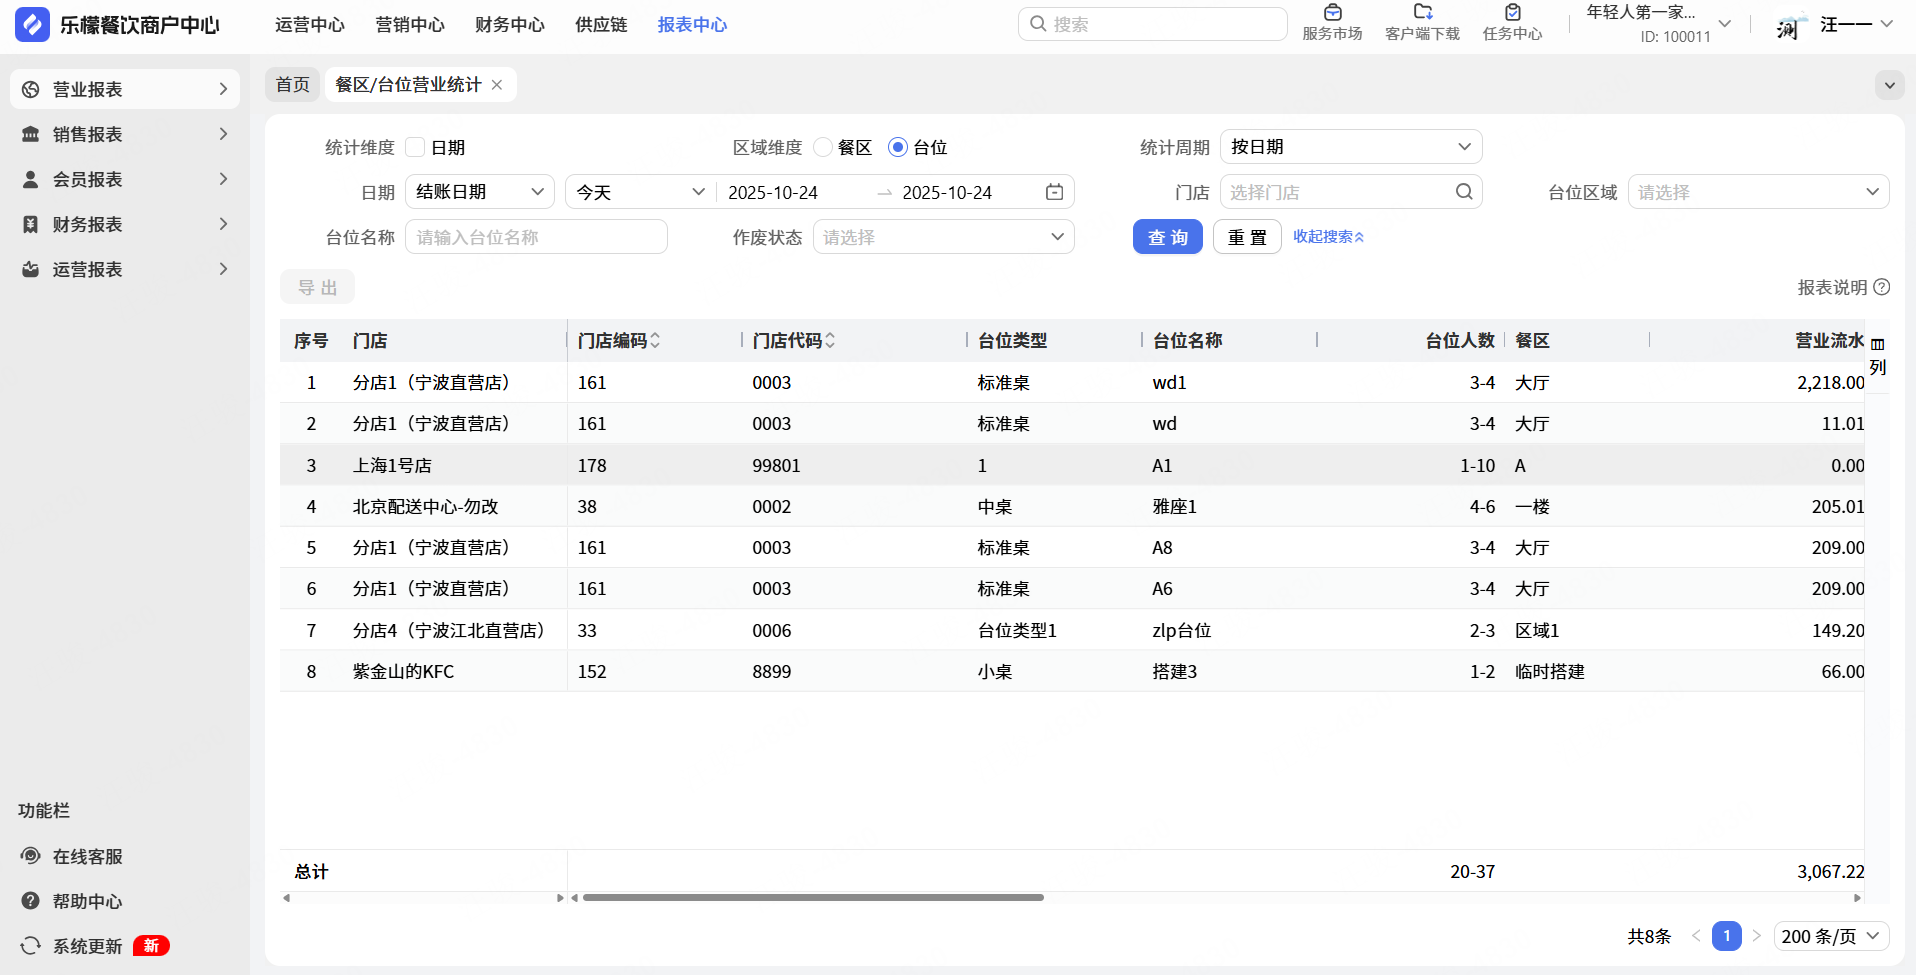The width and height of the screenshot is (1916, 975).
Task: Select the 餐区 radio button
Action: [x=823, y=148]
